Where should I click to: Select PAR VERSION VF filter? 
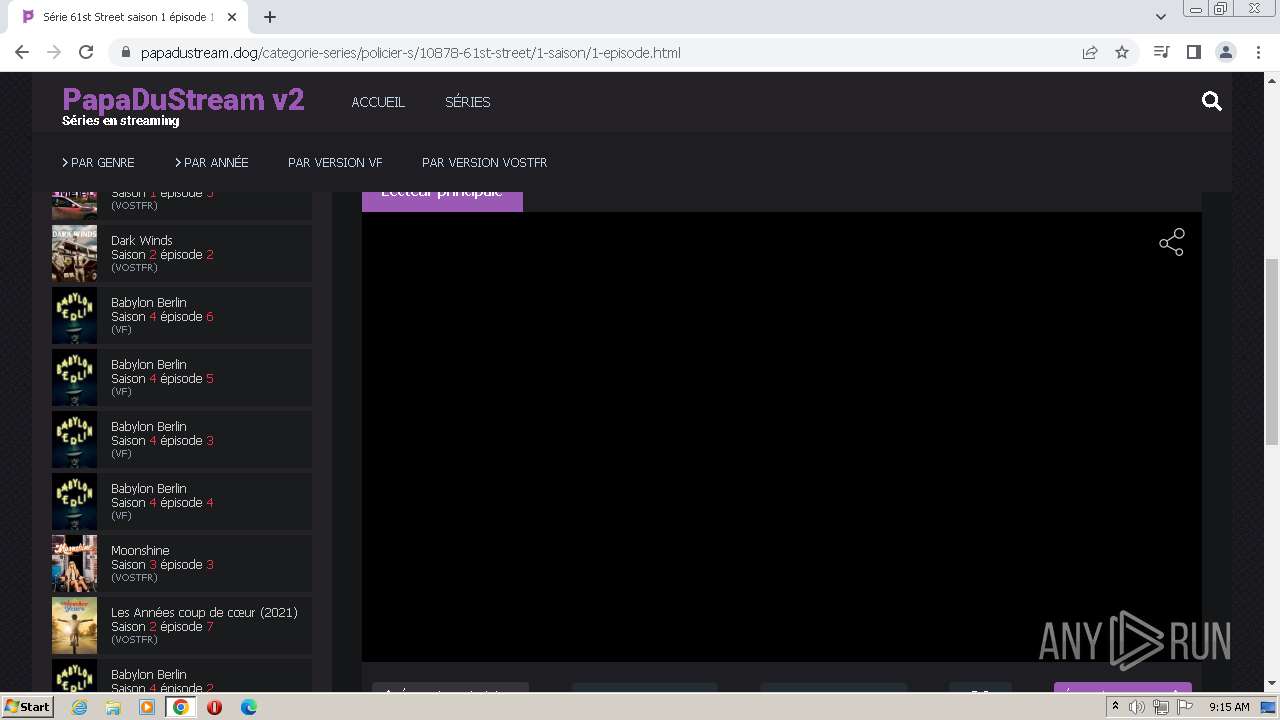(335, 162)
